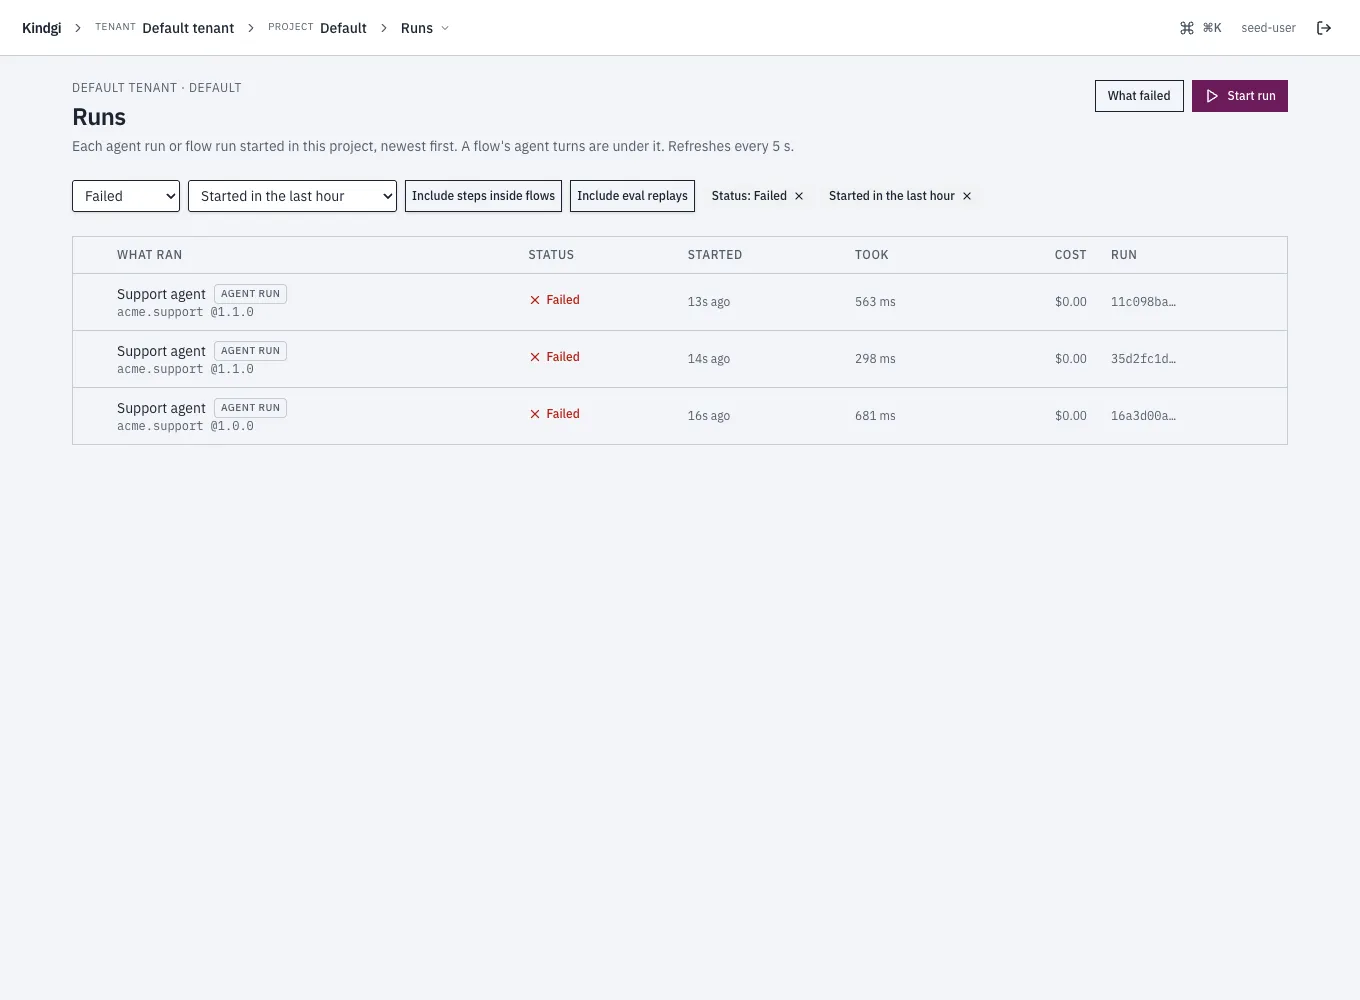Click the 14s ago started cell
Viewport: 1360px width, 1000px height.
(708, 359)
